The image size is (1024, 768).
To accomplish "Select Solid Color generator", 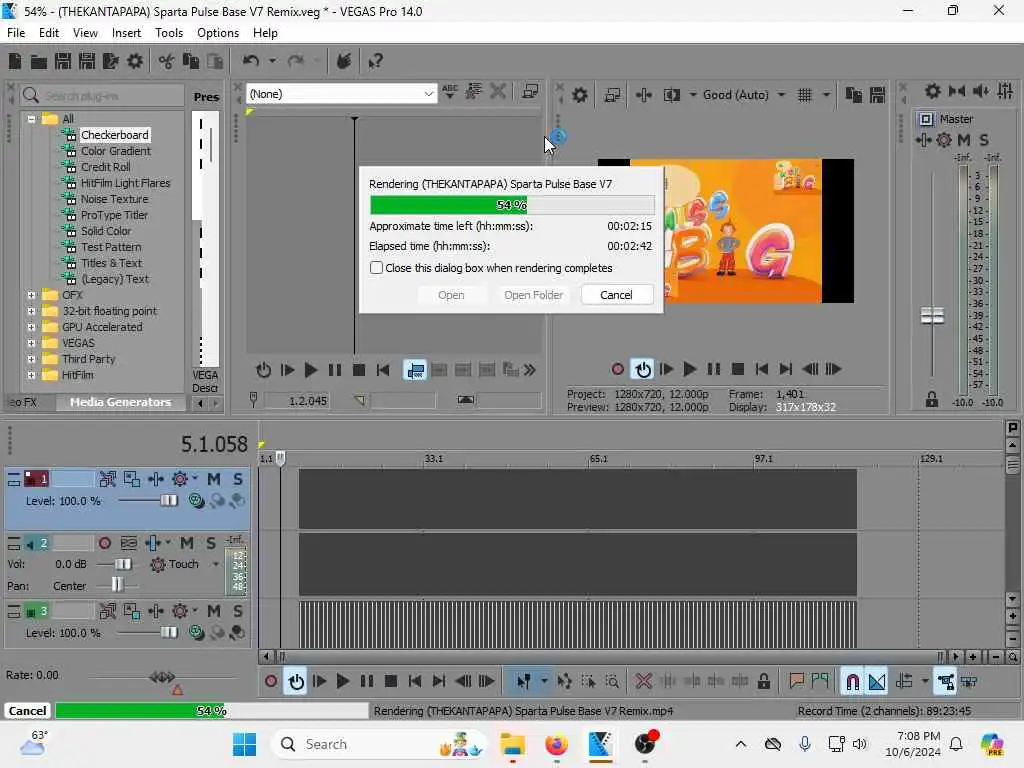I will coord(106,231).
